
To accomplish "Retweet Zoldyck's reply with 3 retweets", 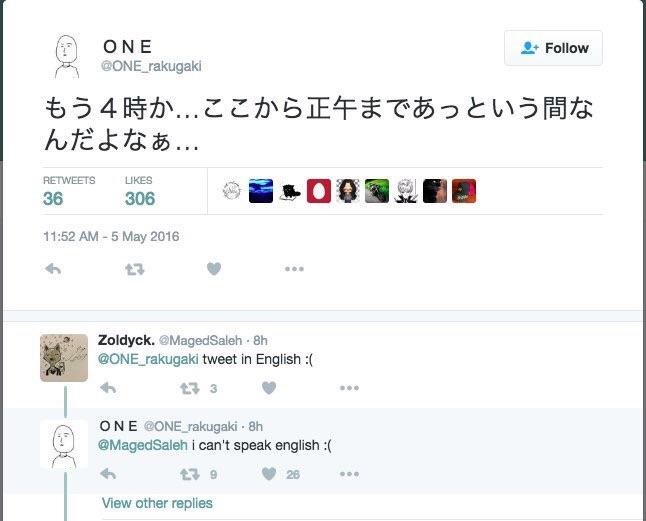I will 190,388.
